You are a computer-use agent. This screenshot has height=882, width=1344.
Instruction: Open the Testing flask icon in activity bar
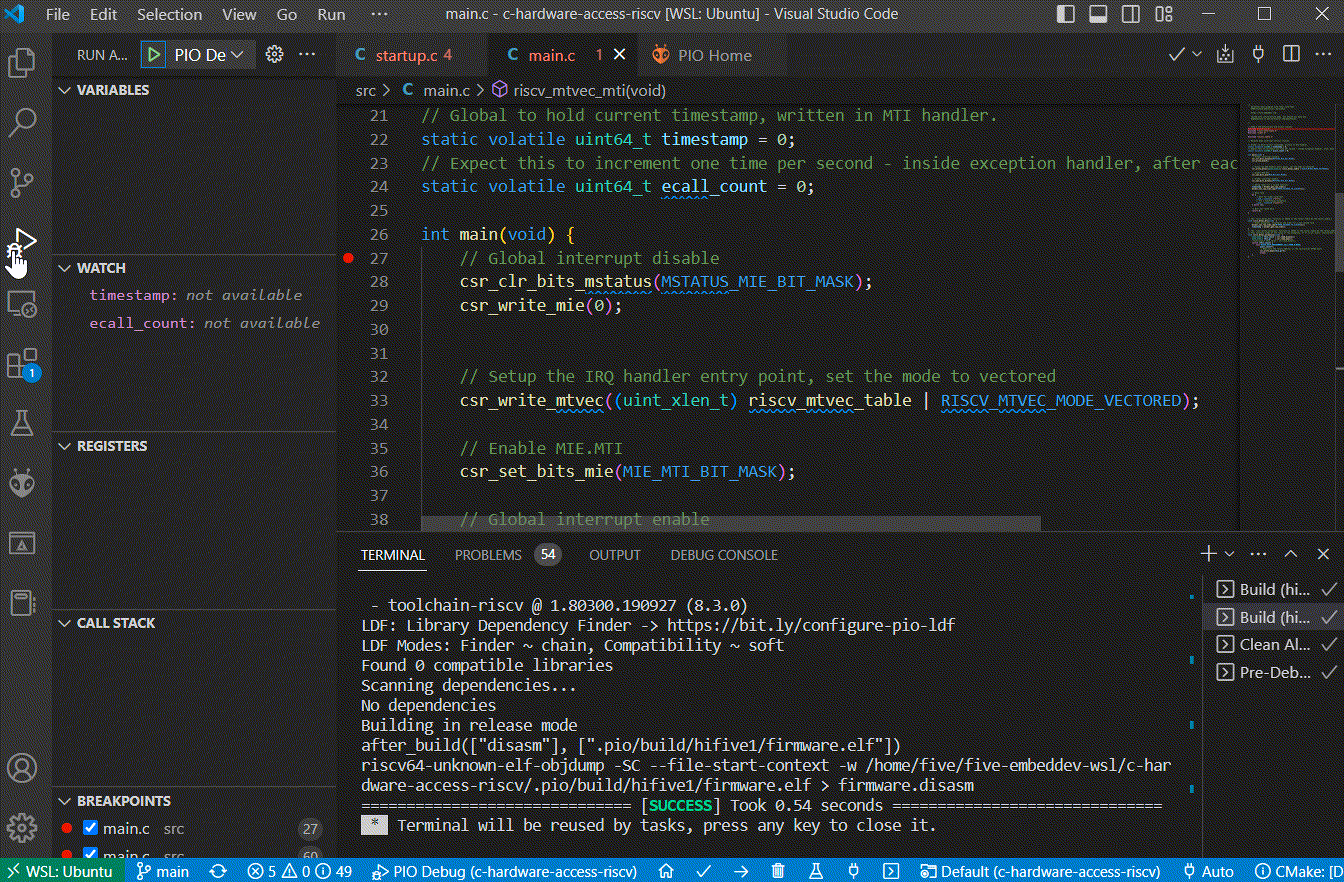pyautogui.click(x=22, y=422)
